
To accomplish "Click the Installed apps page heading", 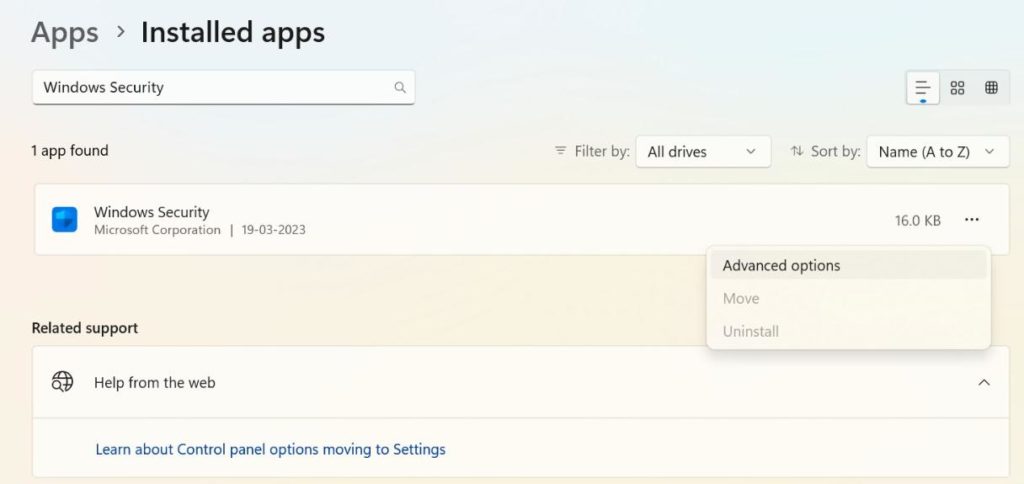I will tap(232, 32).
